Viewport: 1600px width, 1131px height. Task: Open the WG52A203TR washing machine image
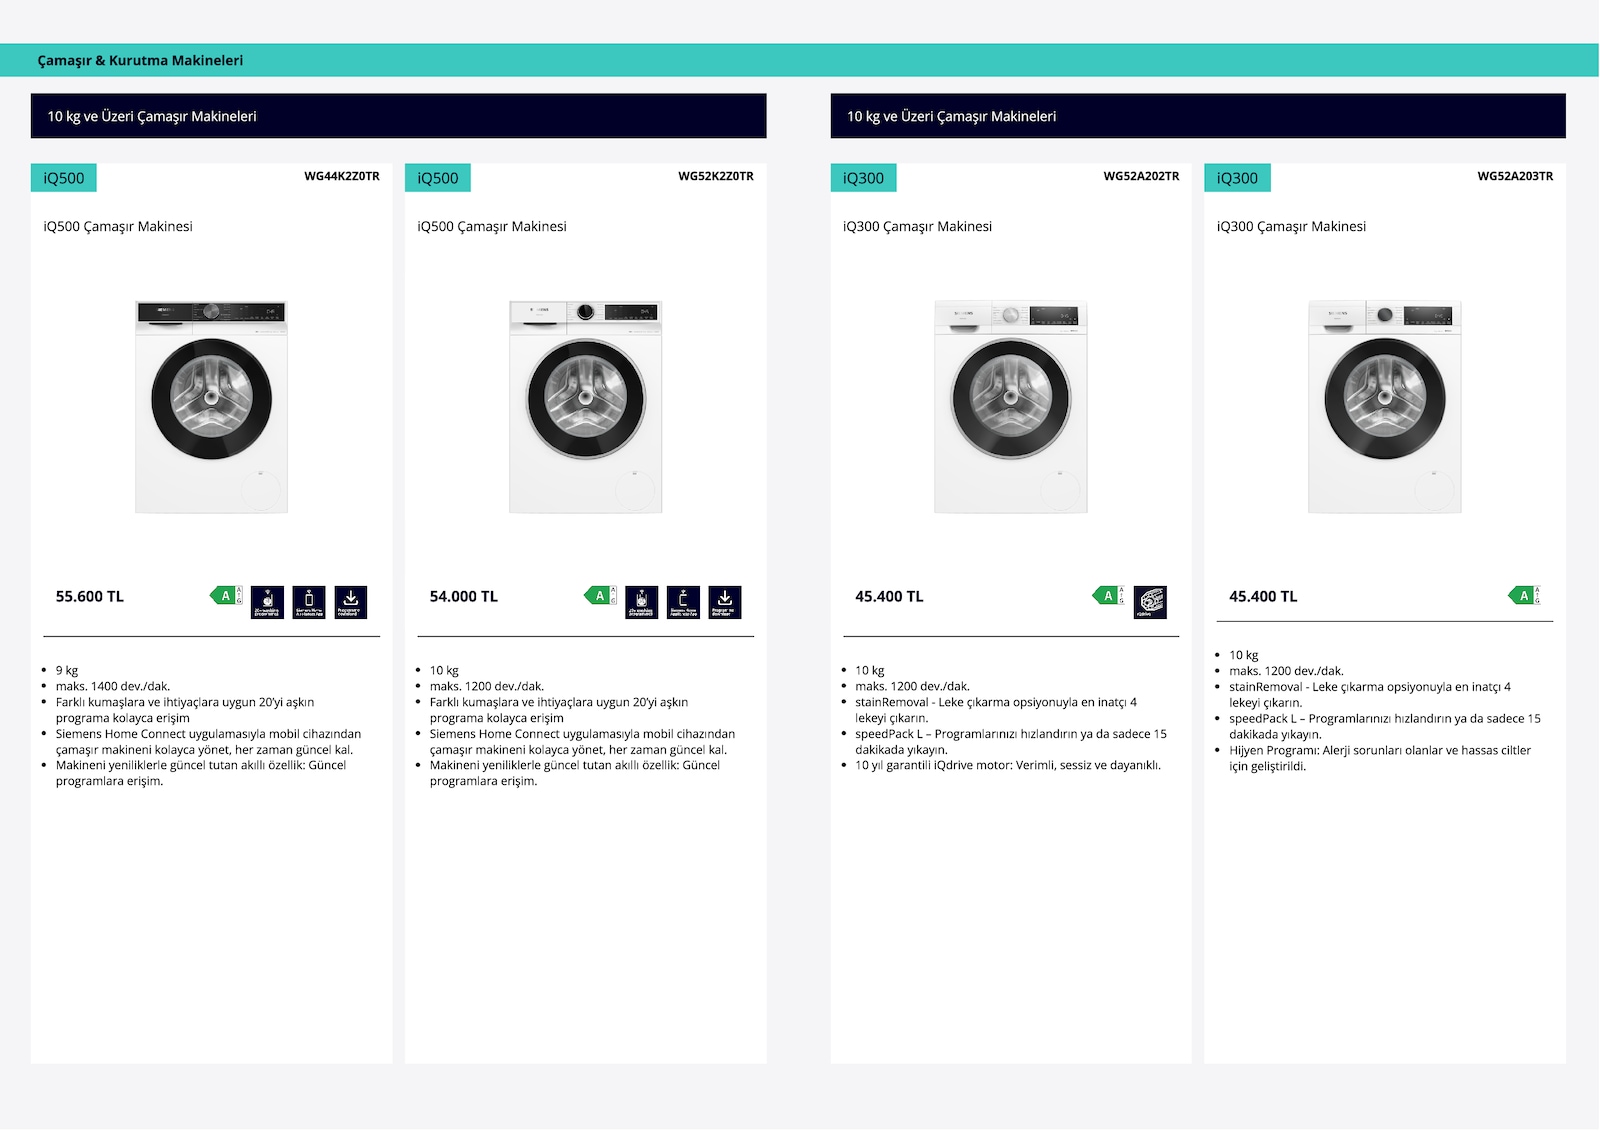(1385, 407)
